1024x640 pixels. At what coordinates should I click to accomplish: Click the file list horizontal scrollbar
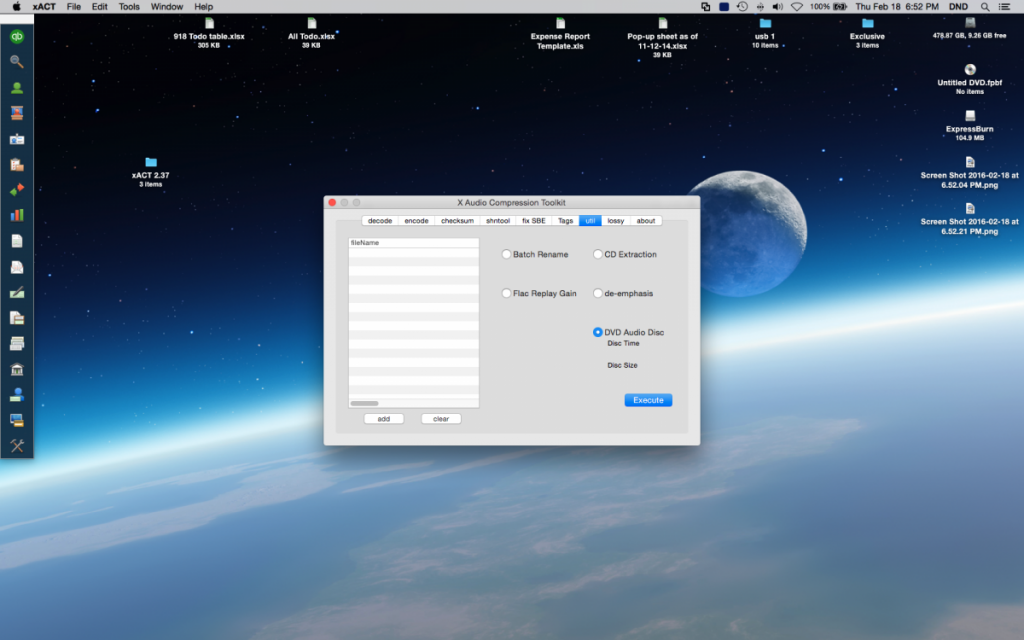tap(364, 403)
